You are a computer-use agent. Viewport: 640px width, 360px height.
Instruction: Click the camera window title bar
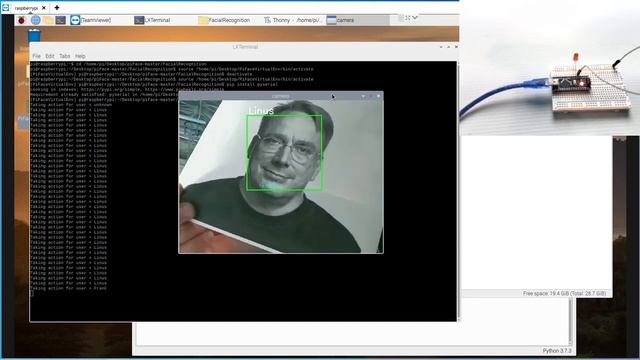coord(280,96)
